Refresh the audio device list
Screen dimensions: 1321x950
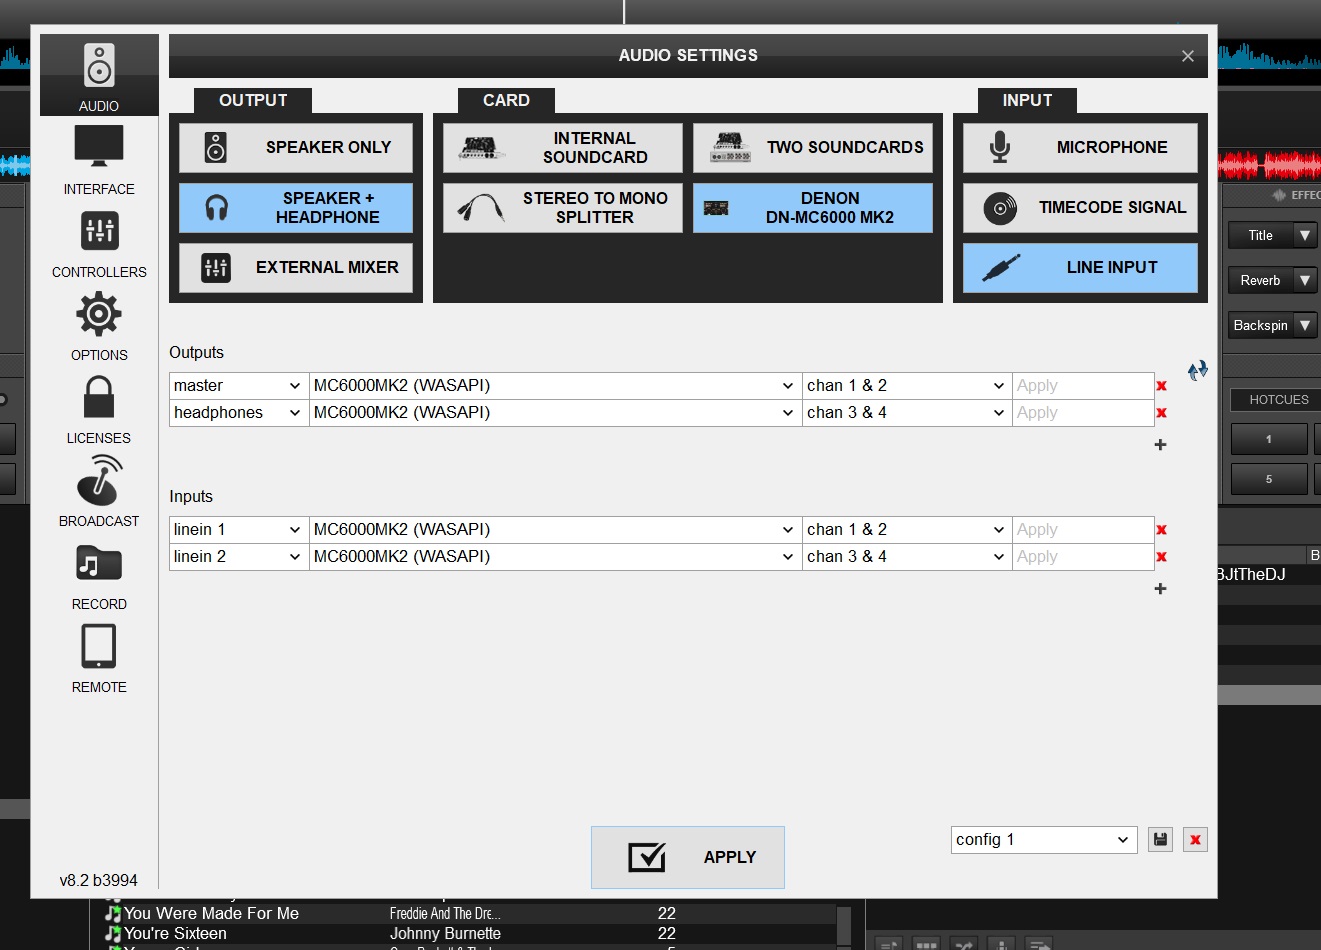(x=1197, y=371)
